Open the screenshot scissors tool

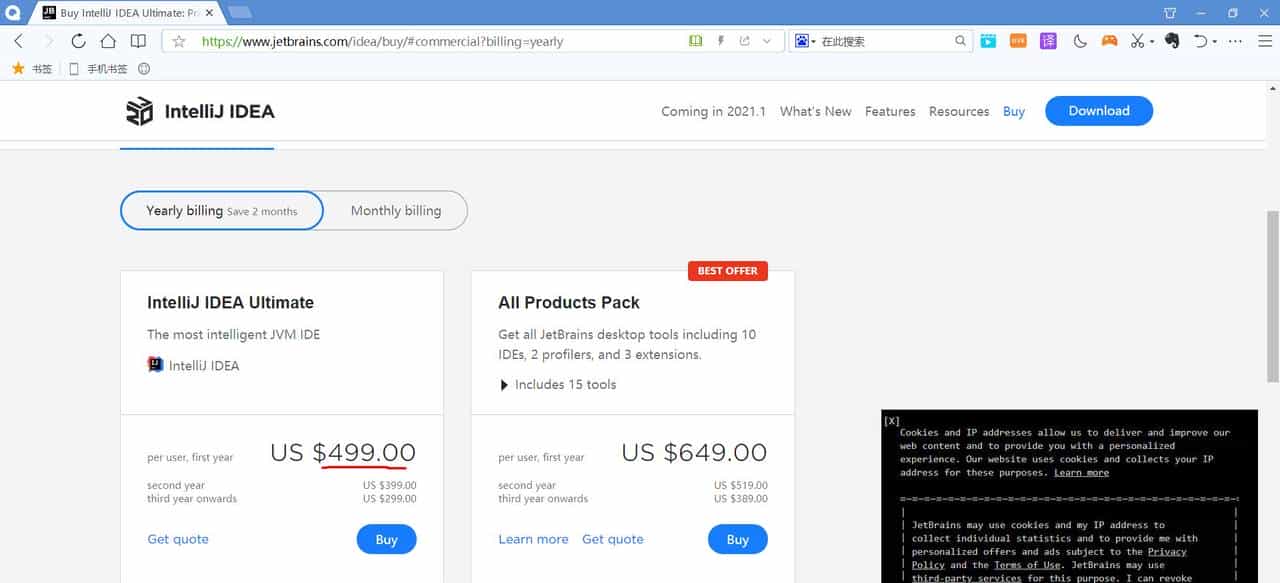point(1137,41)
